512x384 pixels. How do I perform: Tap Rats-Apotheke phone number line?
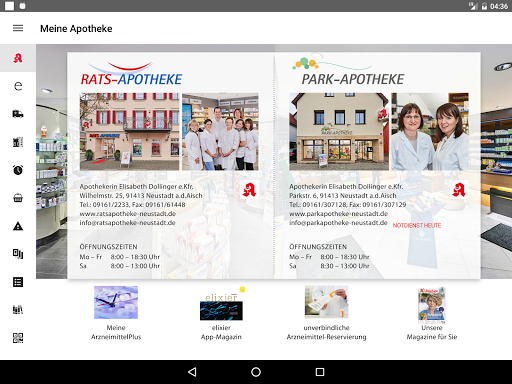[x=132, y=205]
